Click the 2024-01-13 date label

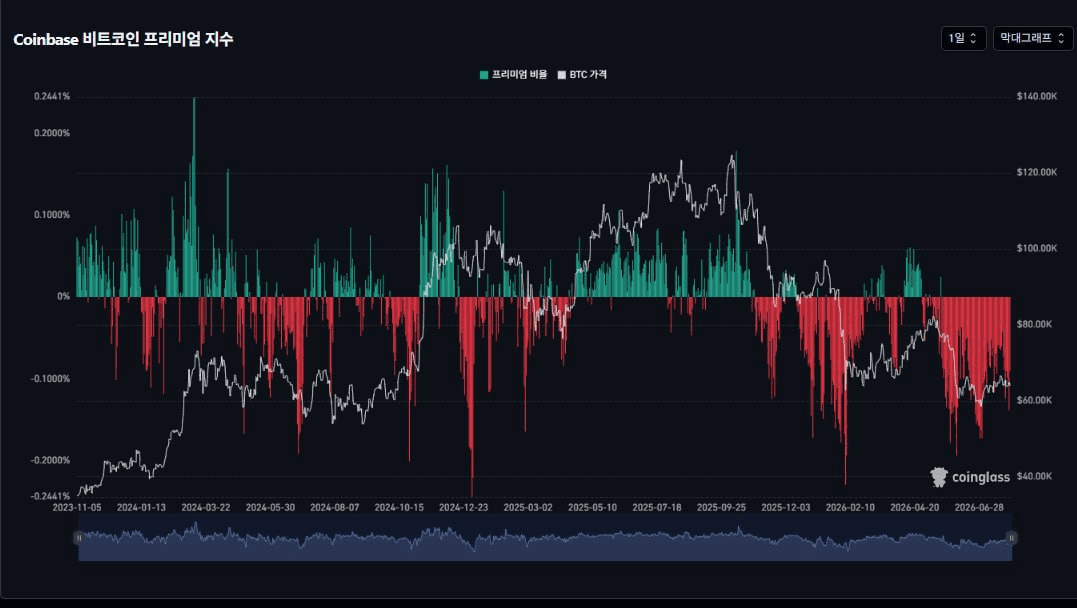coord(141,507)
